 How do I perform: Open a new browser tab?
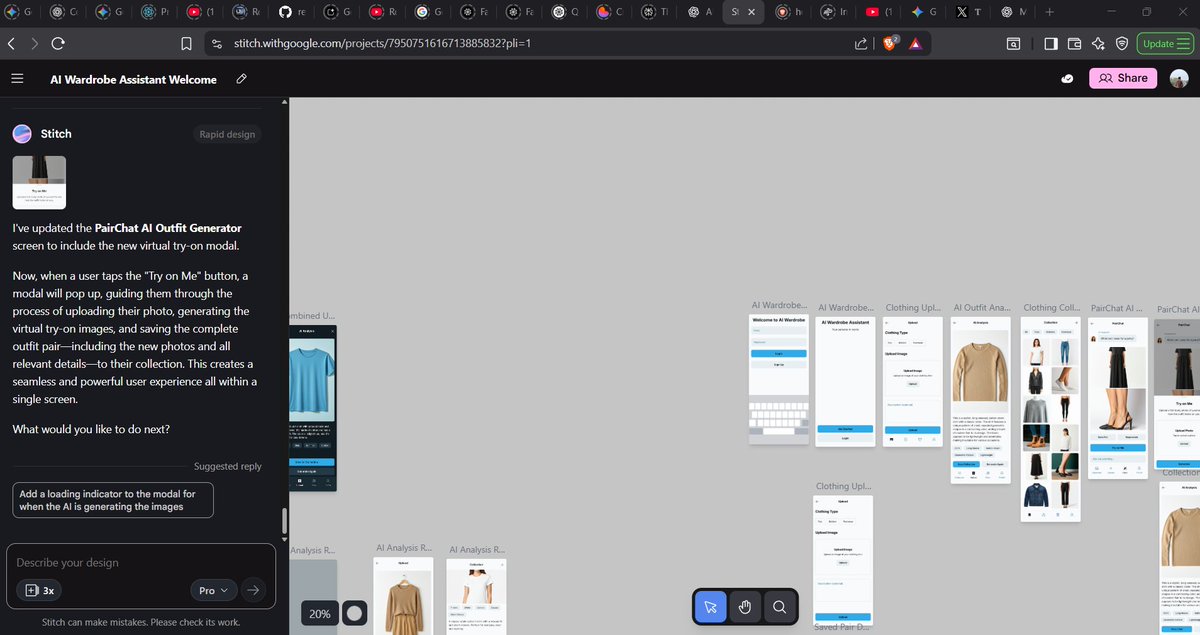(x=1049, y=12)
